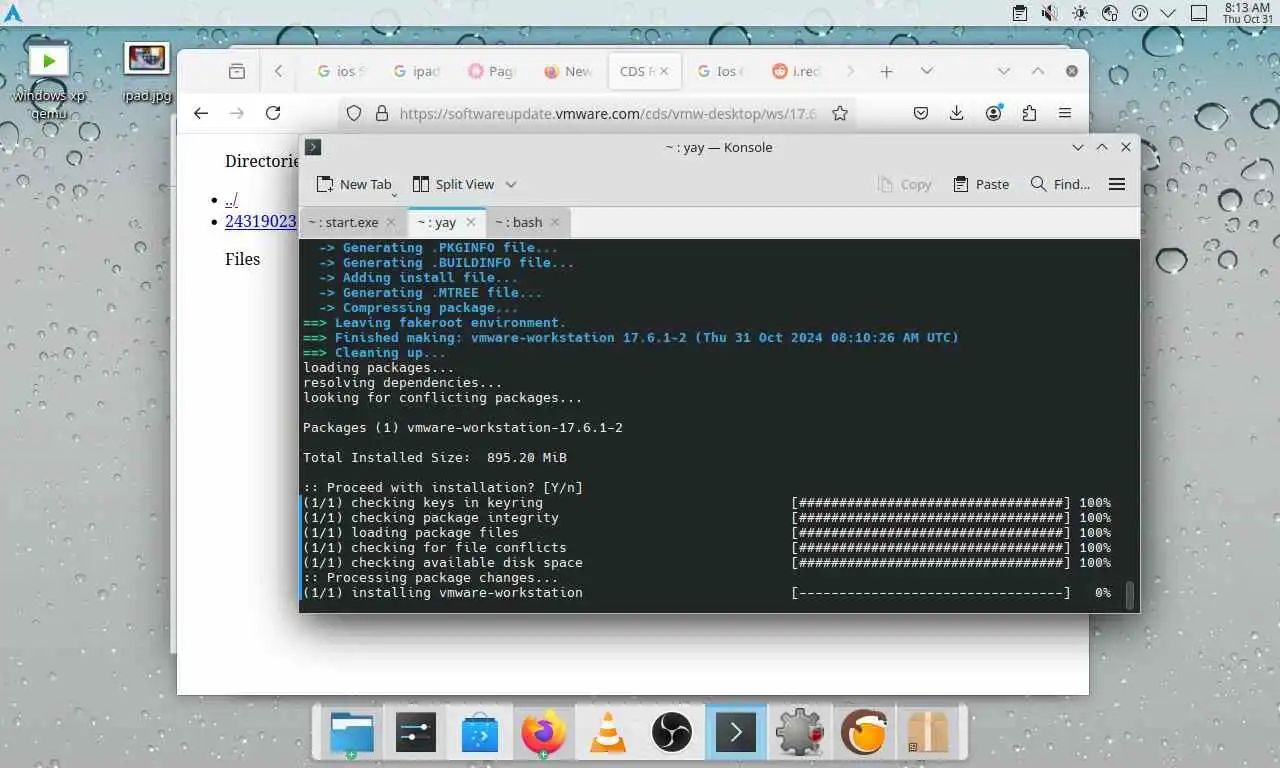The image size is (1280, 768).
Task: Open the brightness tray icon
Action: click(1079, 13)
